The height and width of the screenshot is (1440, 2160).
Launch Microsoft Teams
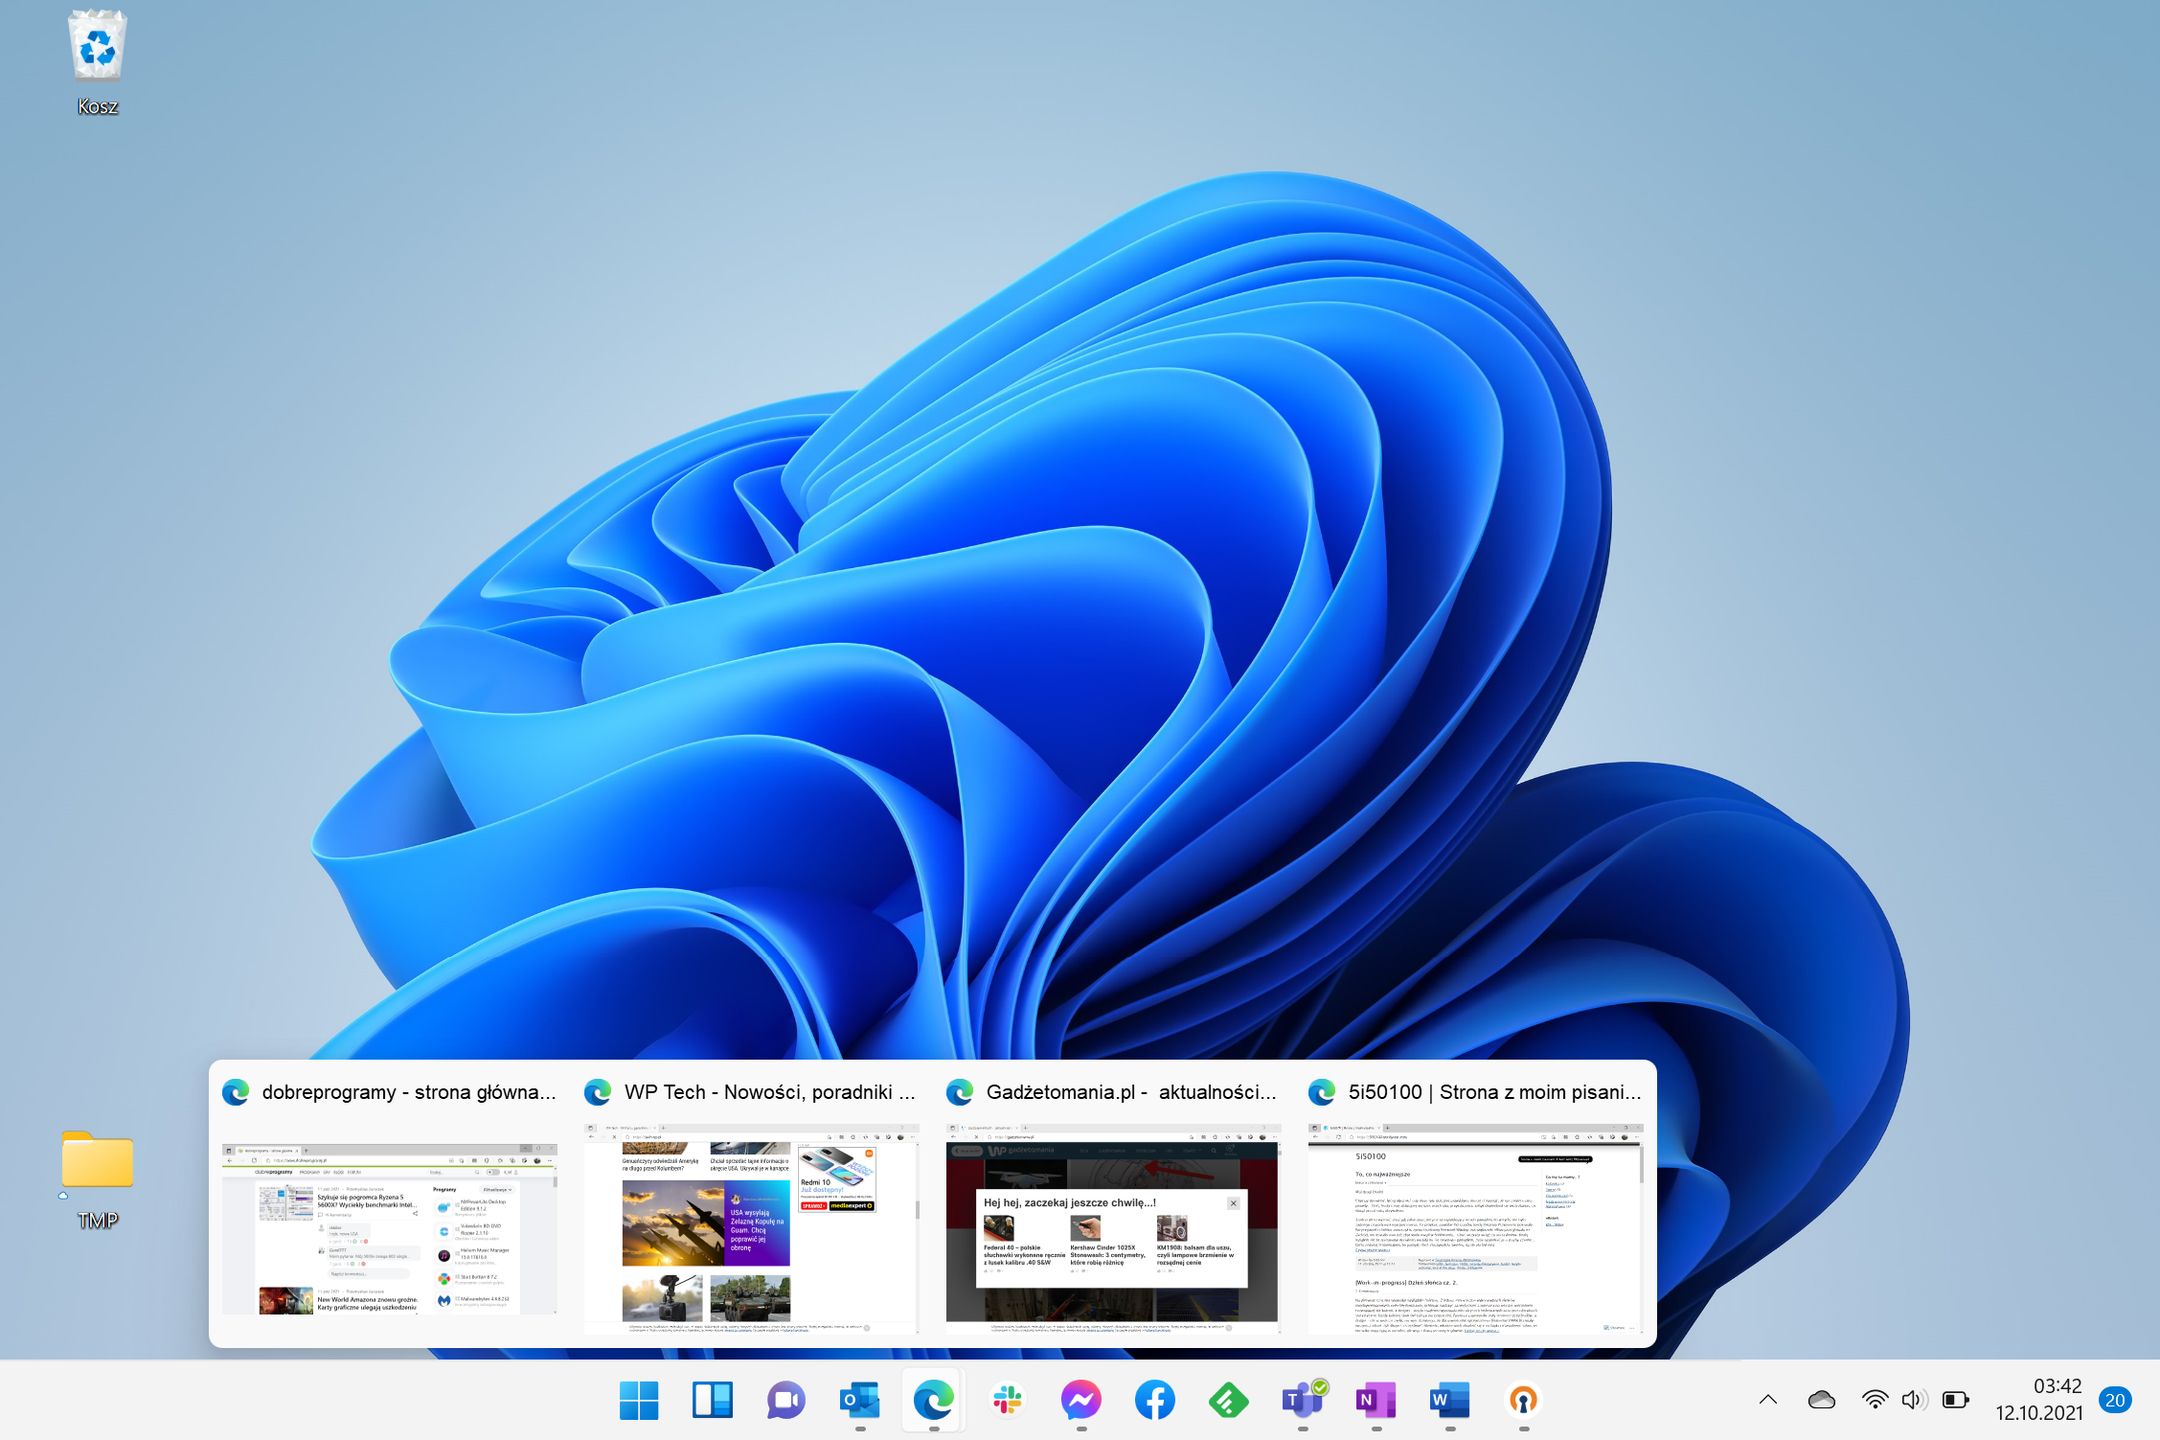1304,1401
